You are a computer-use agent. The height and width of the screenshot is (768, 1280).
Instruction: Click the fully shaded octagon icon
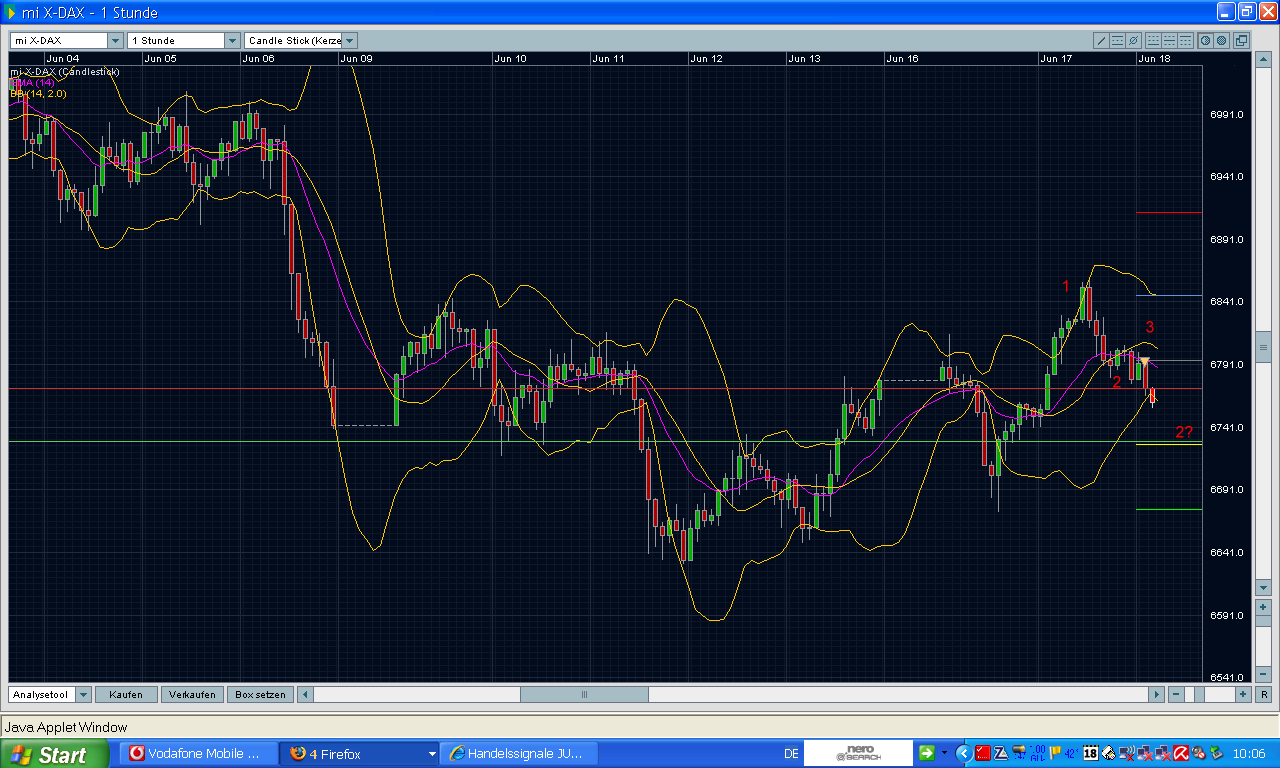1221,41
